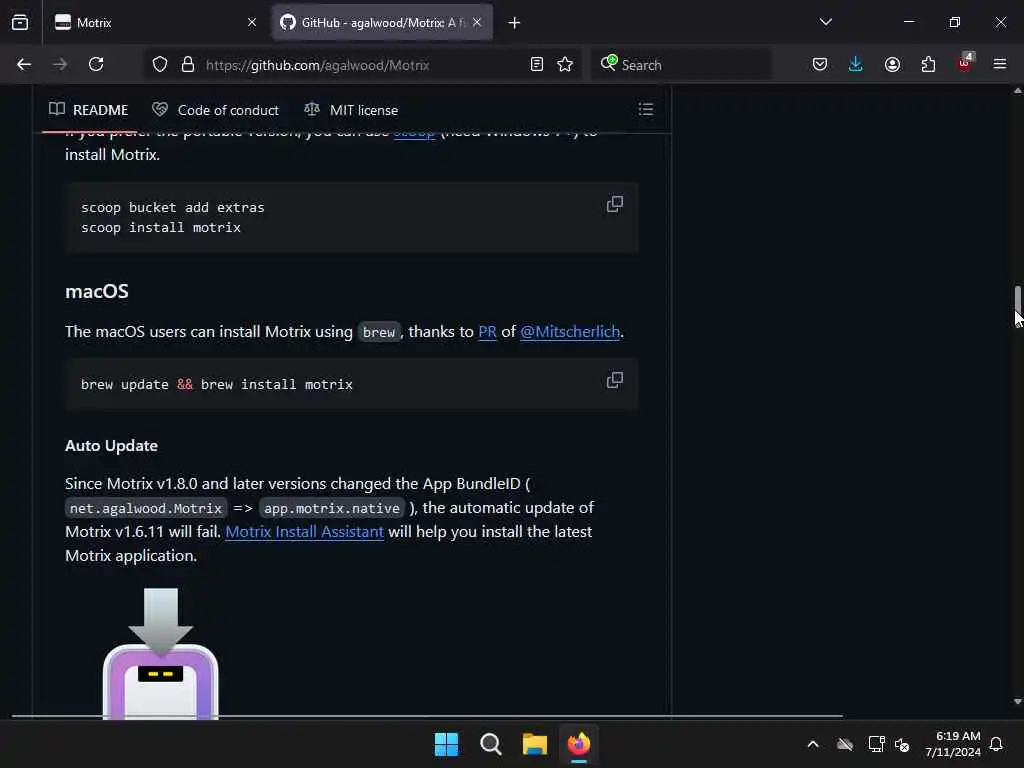1024x768 pixels.
Task: Copy the scoop install commands
Action: click(x=615, y=204)
